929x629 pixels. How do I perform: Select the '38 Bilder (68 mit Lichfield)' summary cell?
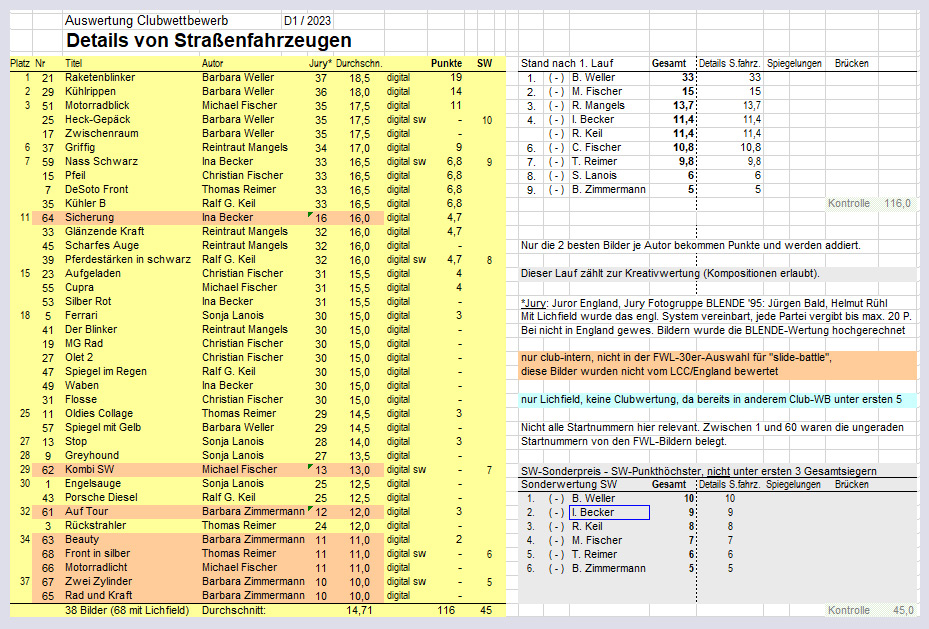(x=127, y=611)
